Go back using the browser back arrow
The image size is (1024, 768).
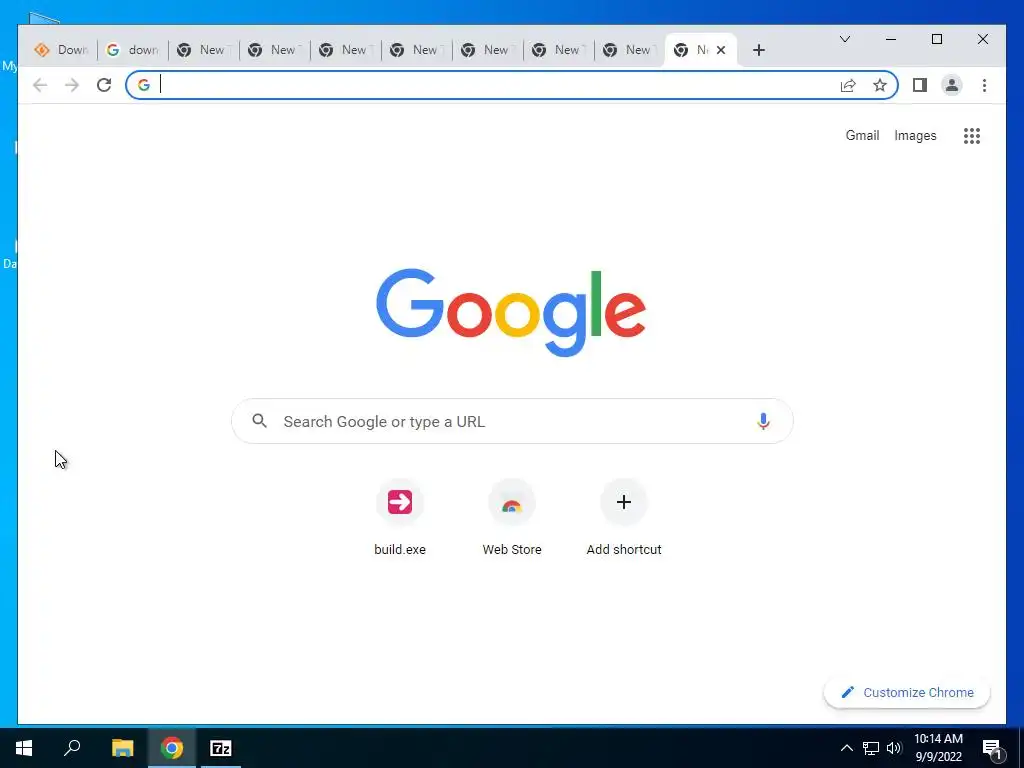pyautogui.click(x=40, y=85)
